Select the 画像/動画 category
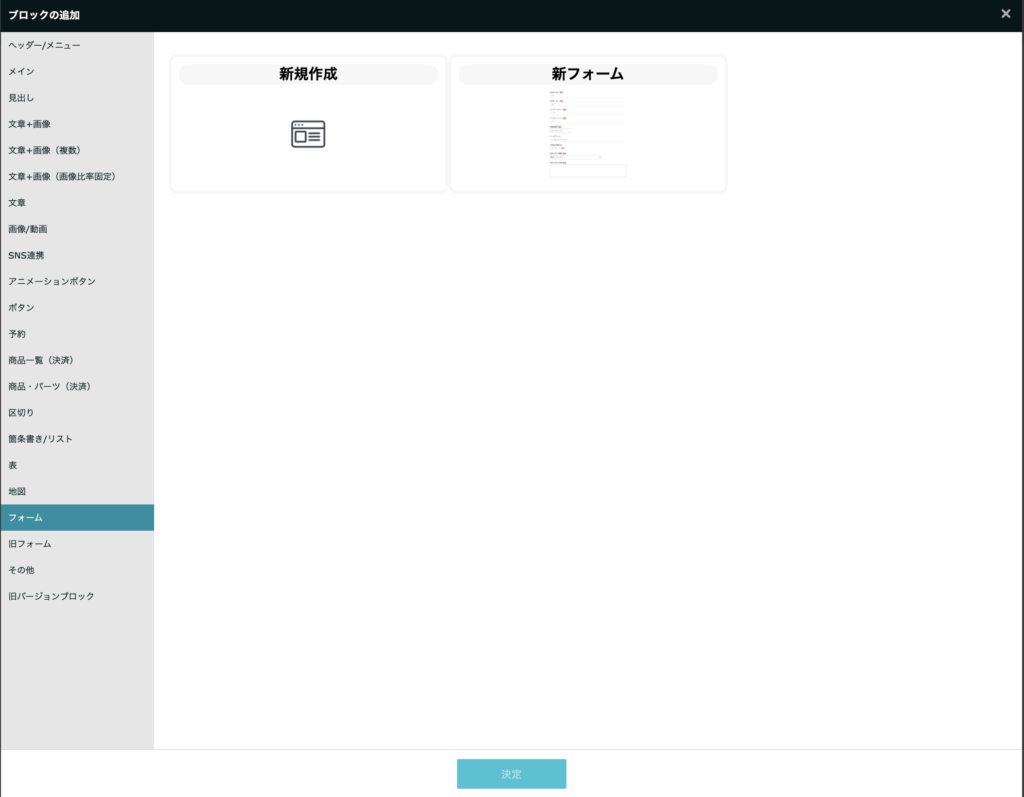The image size is (1024, 797). pos(28,229)
